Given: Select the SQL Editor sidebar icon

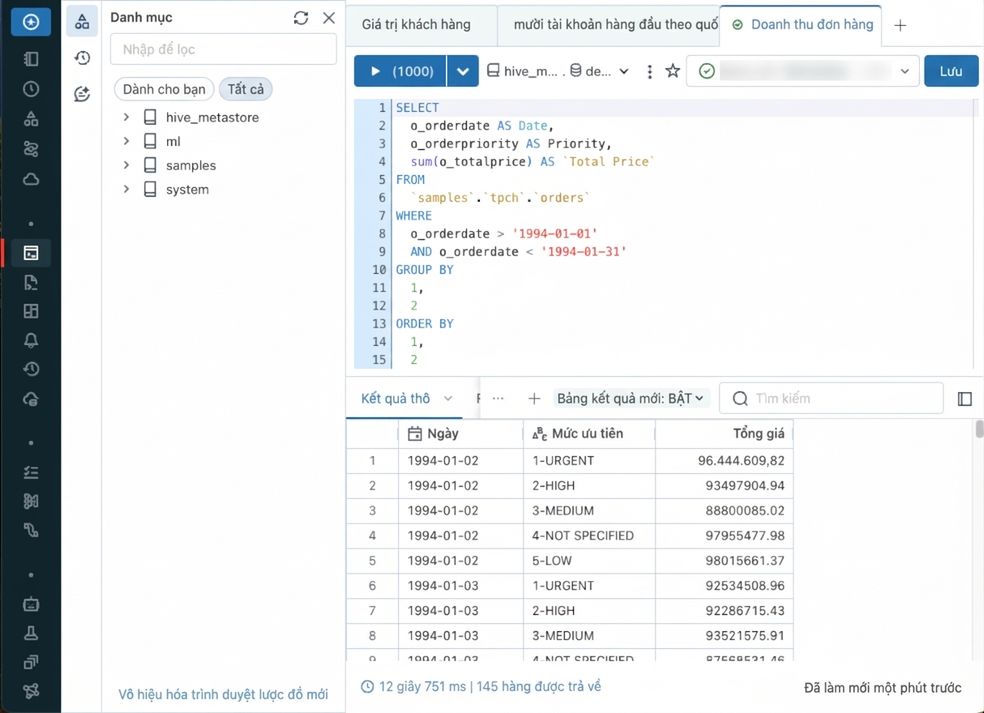Looking at the screenshot, I should 31,253.
